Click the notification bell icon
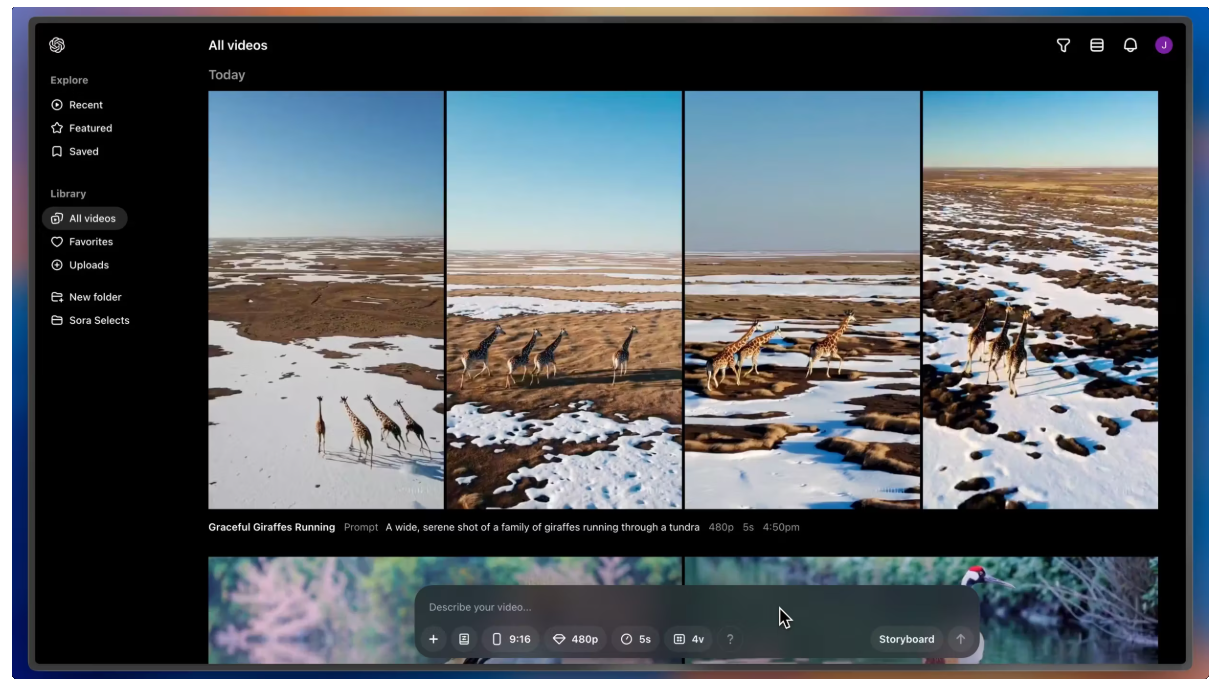Image resolution: width=1220 pixels, height=686 pixels. tap(1130, 45)
